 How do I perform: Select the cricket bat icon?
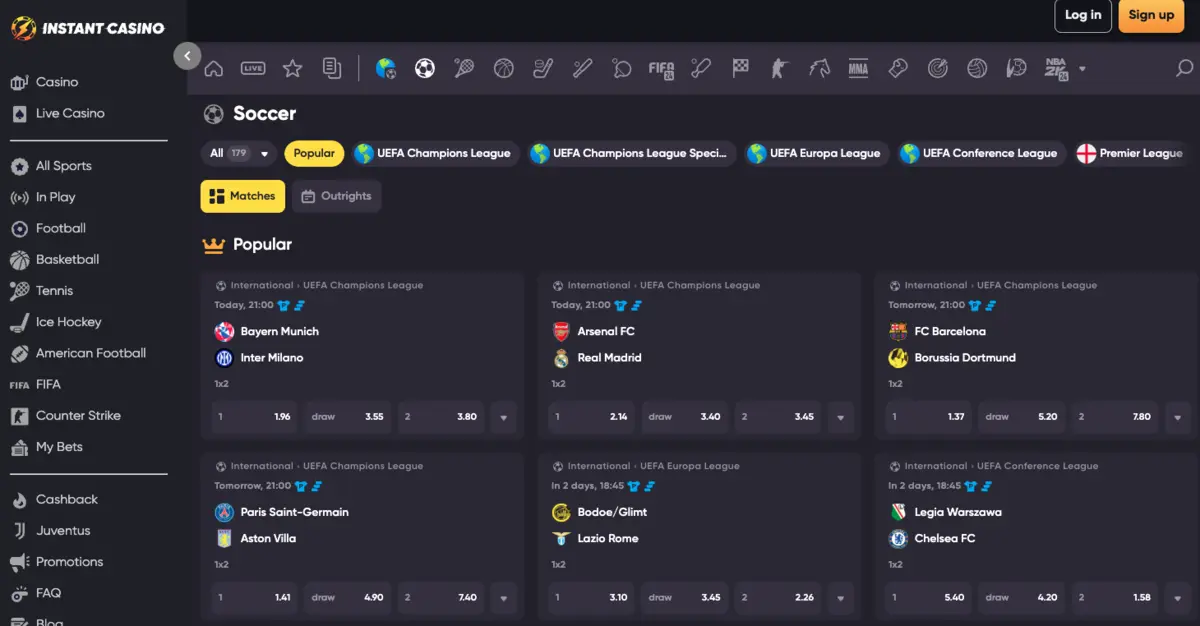701,69
